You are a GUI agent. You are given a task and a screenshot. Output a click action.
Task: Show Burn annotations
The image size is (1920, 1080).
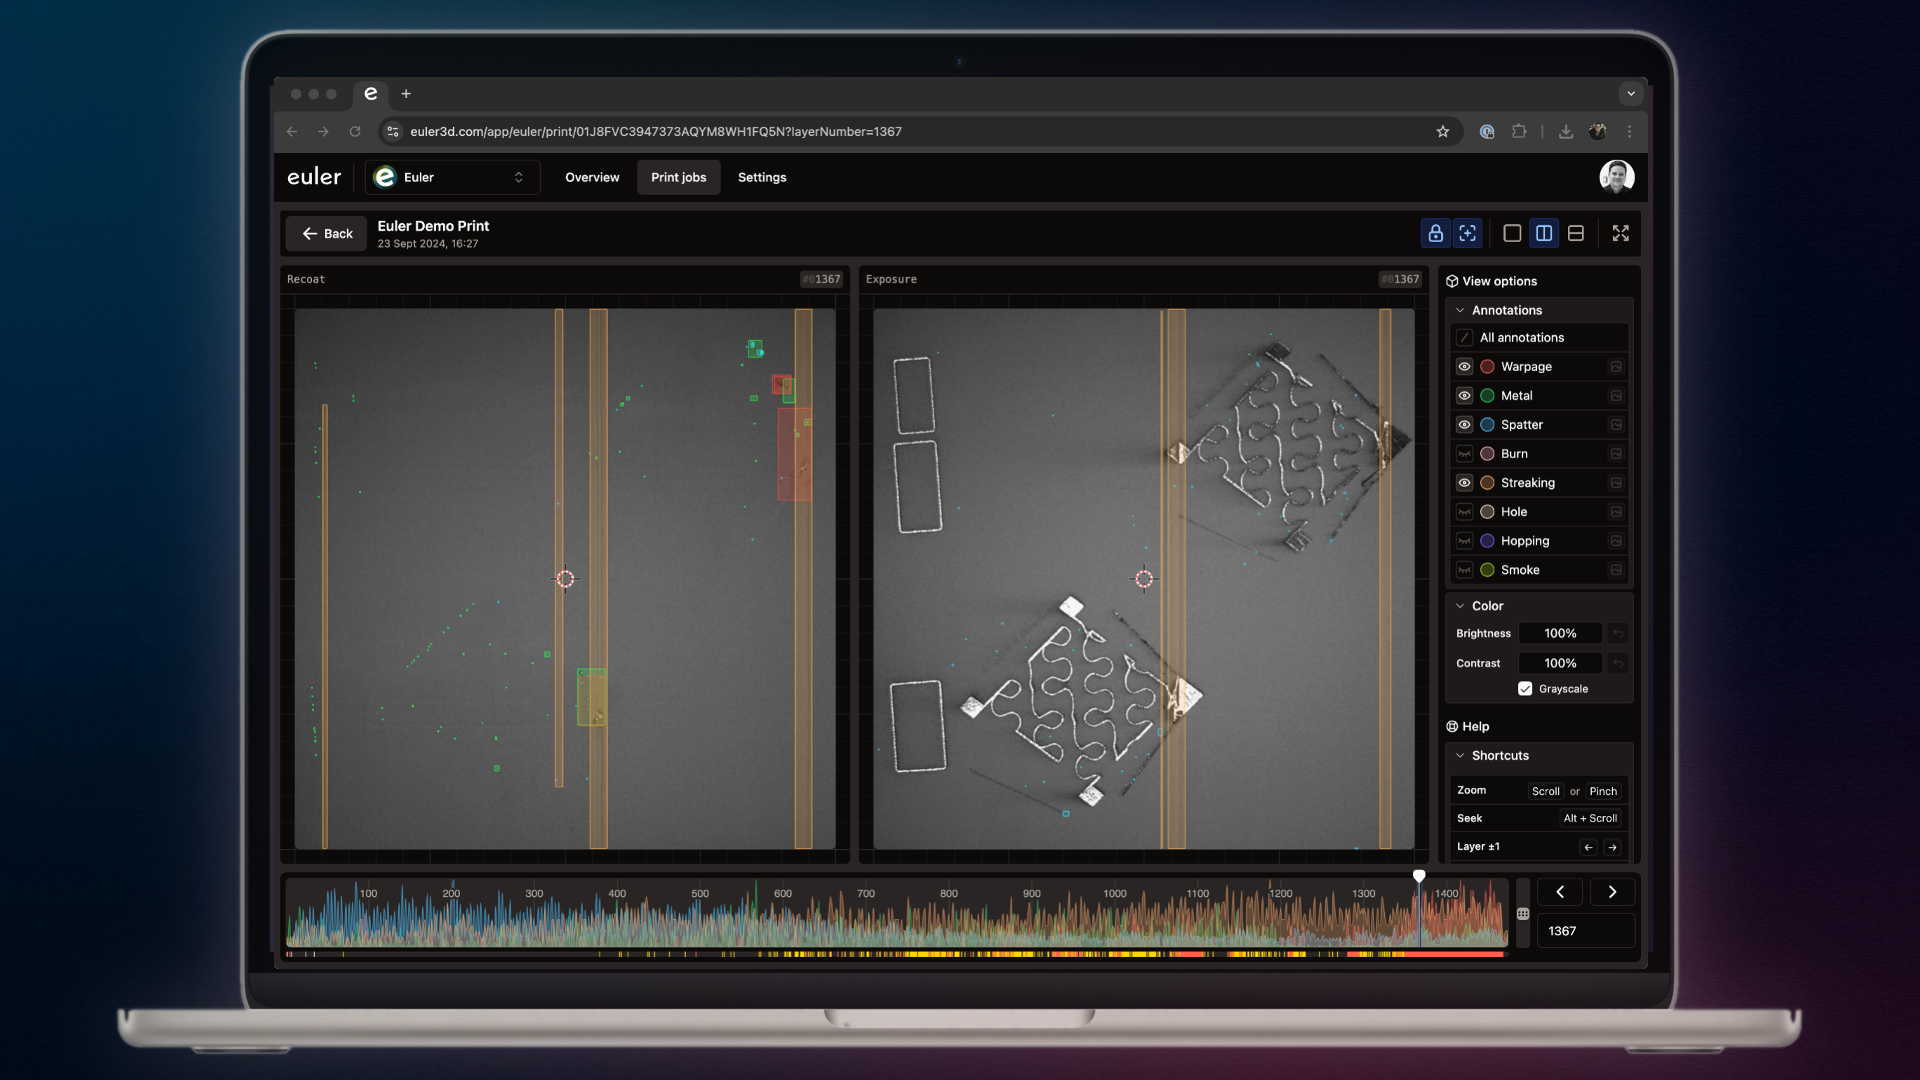tap(1464, 454)
